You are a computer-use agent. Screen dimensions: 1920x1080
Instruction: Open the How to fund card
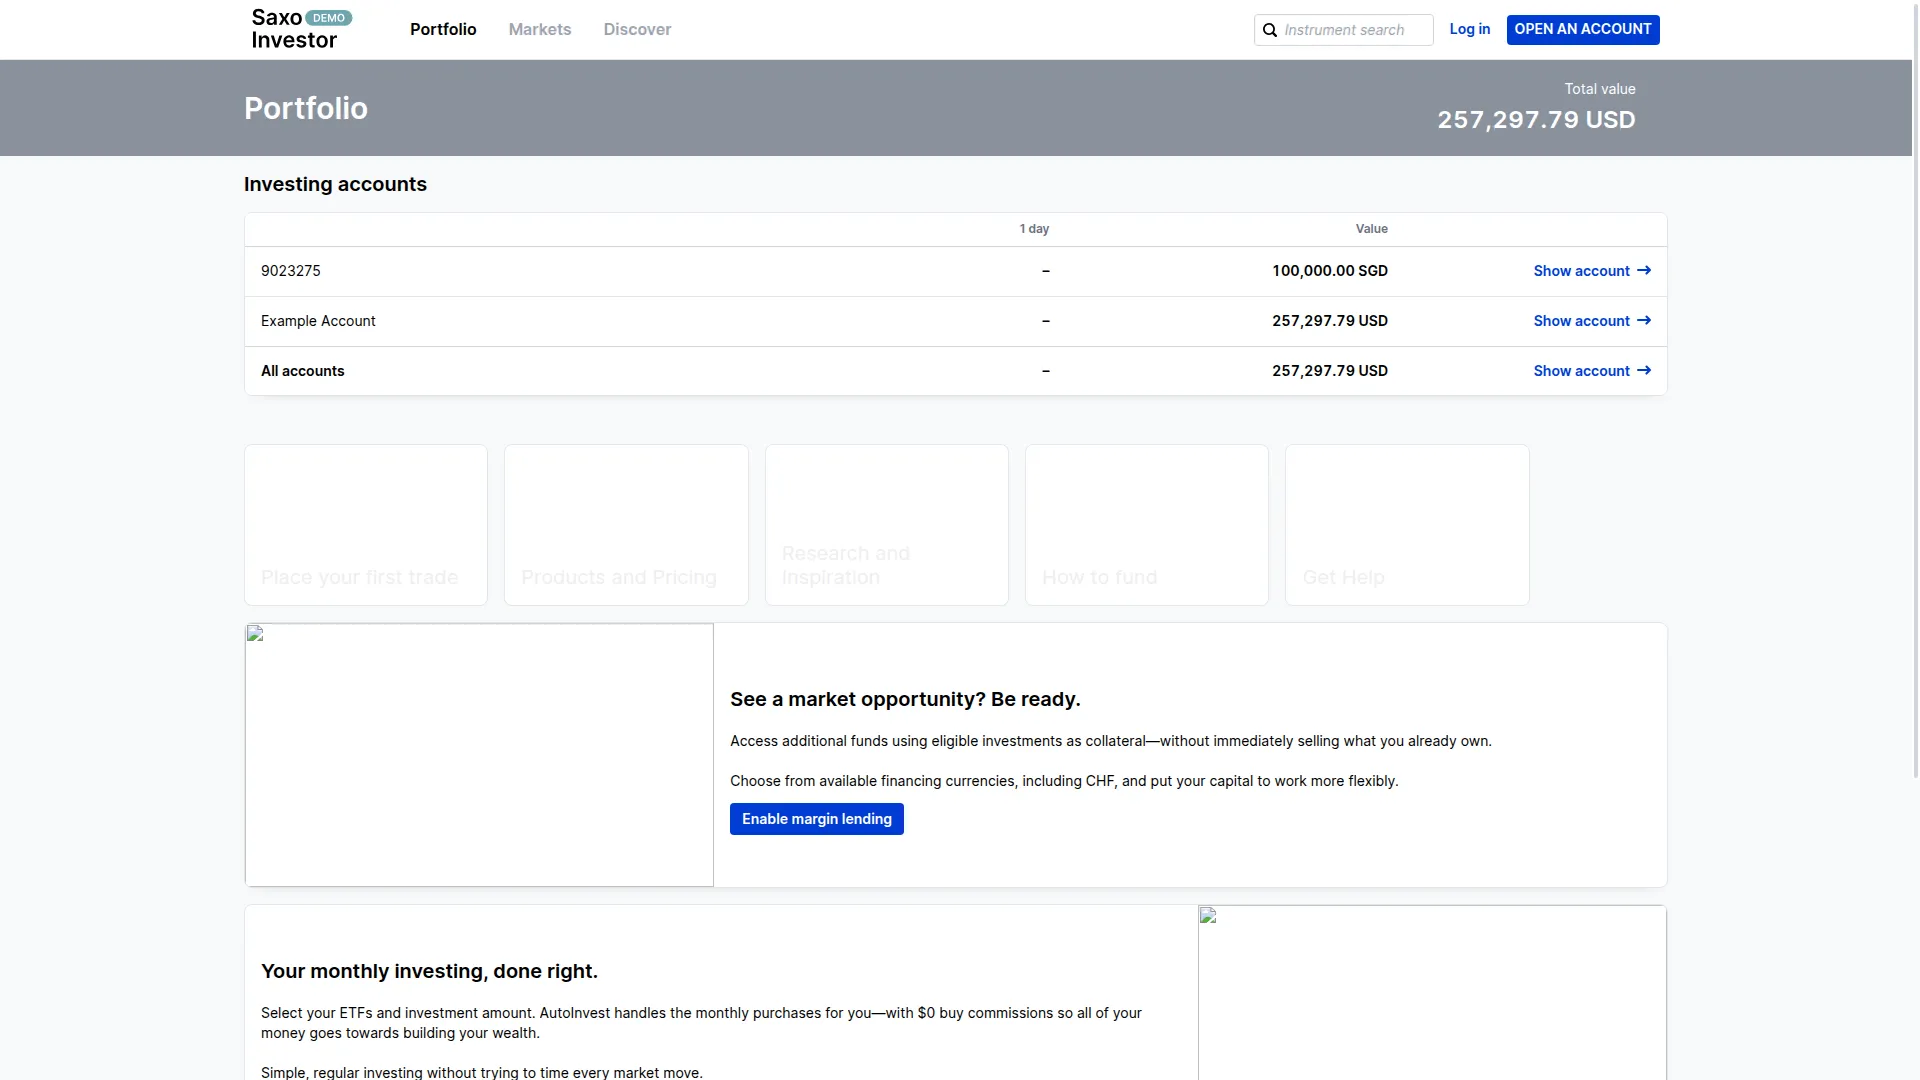click(1147, 525)
